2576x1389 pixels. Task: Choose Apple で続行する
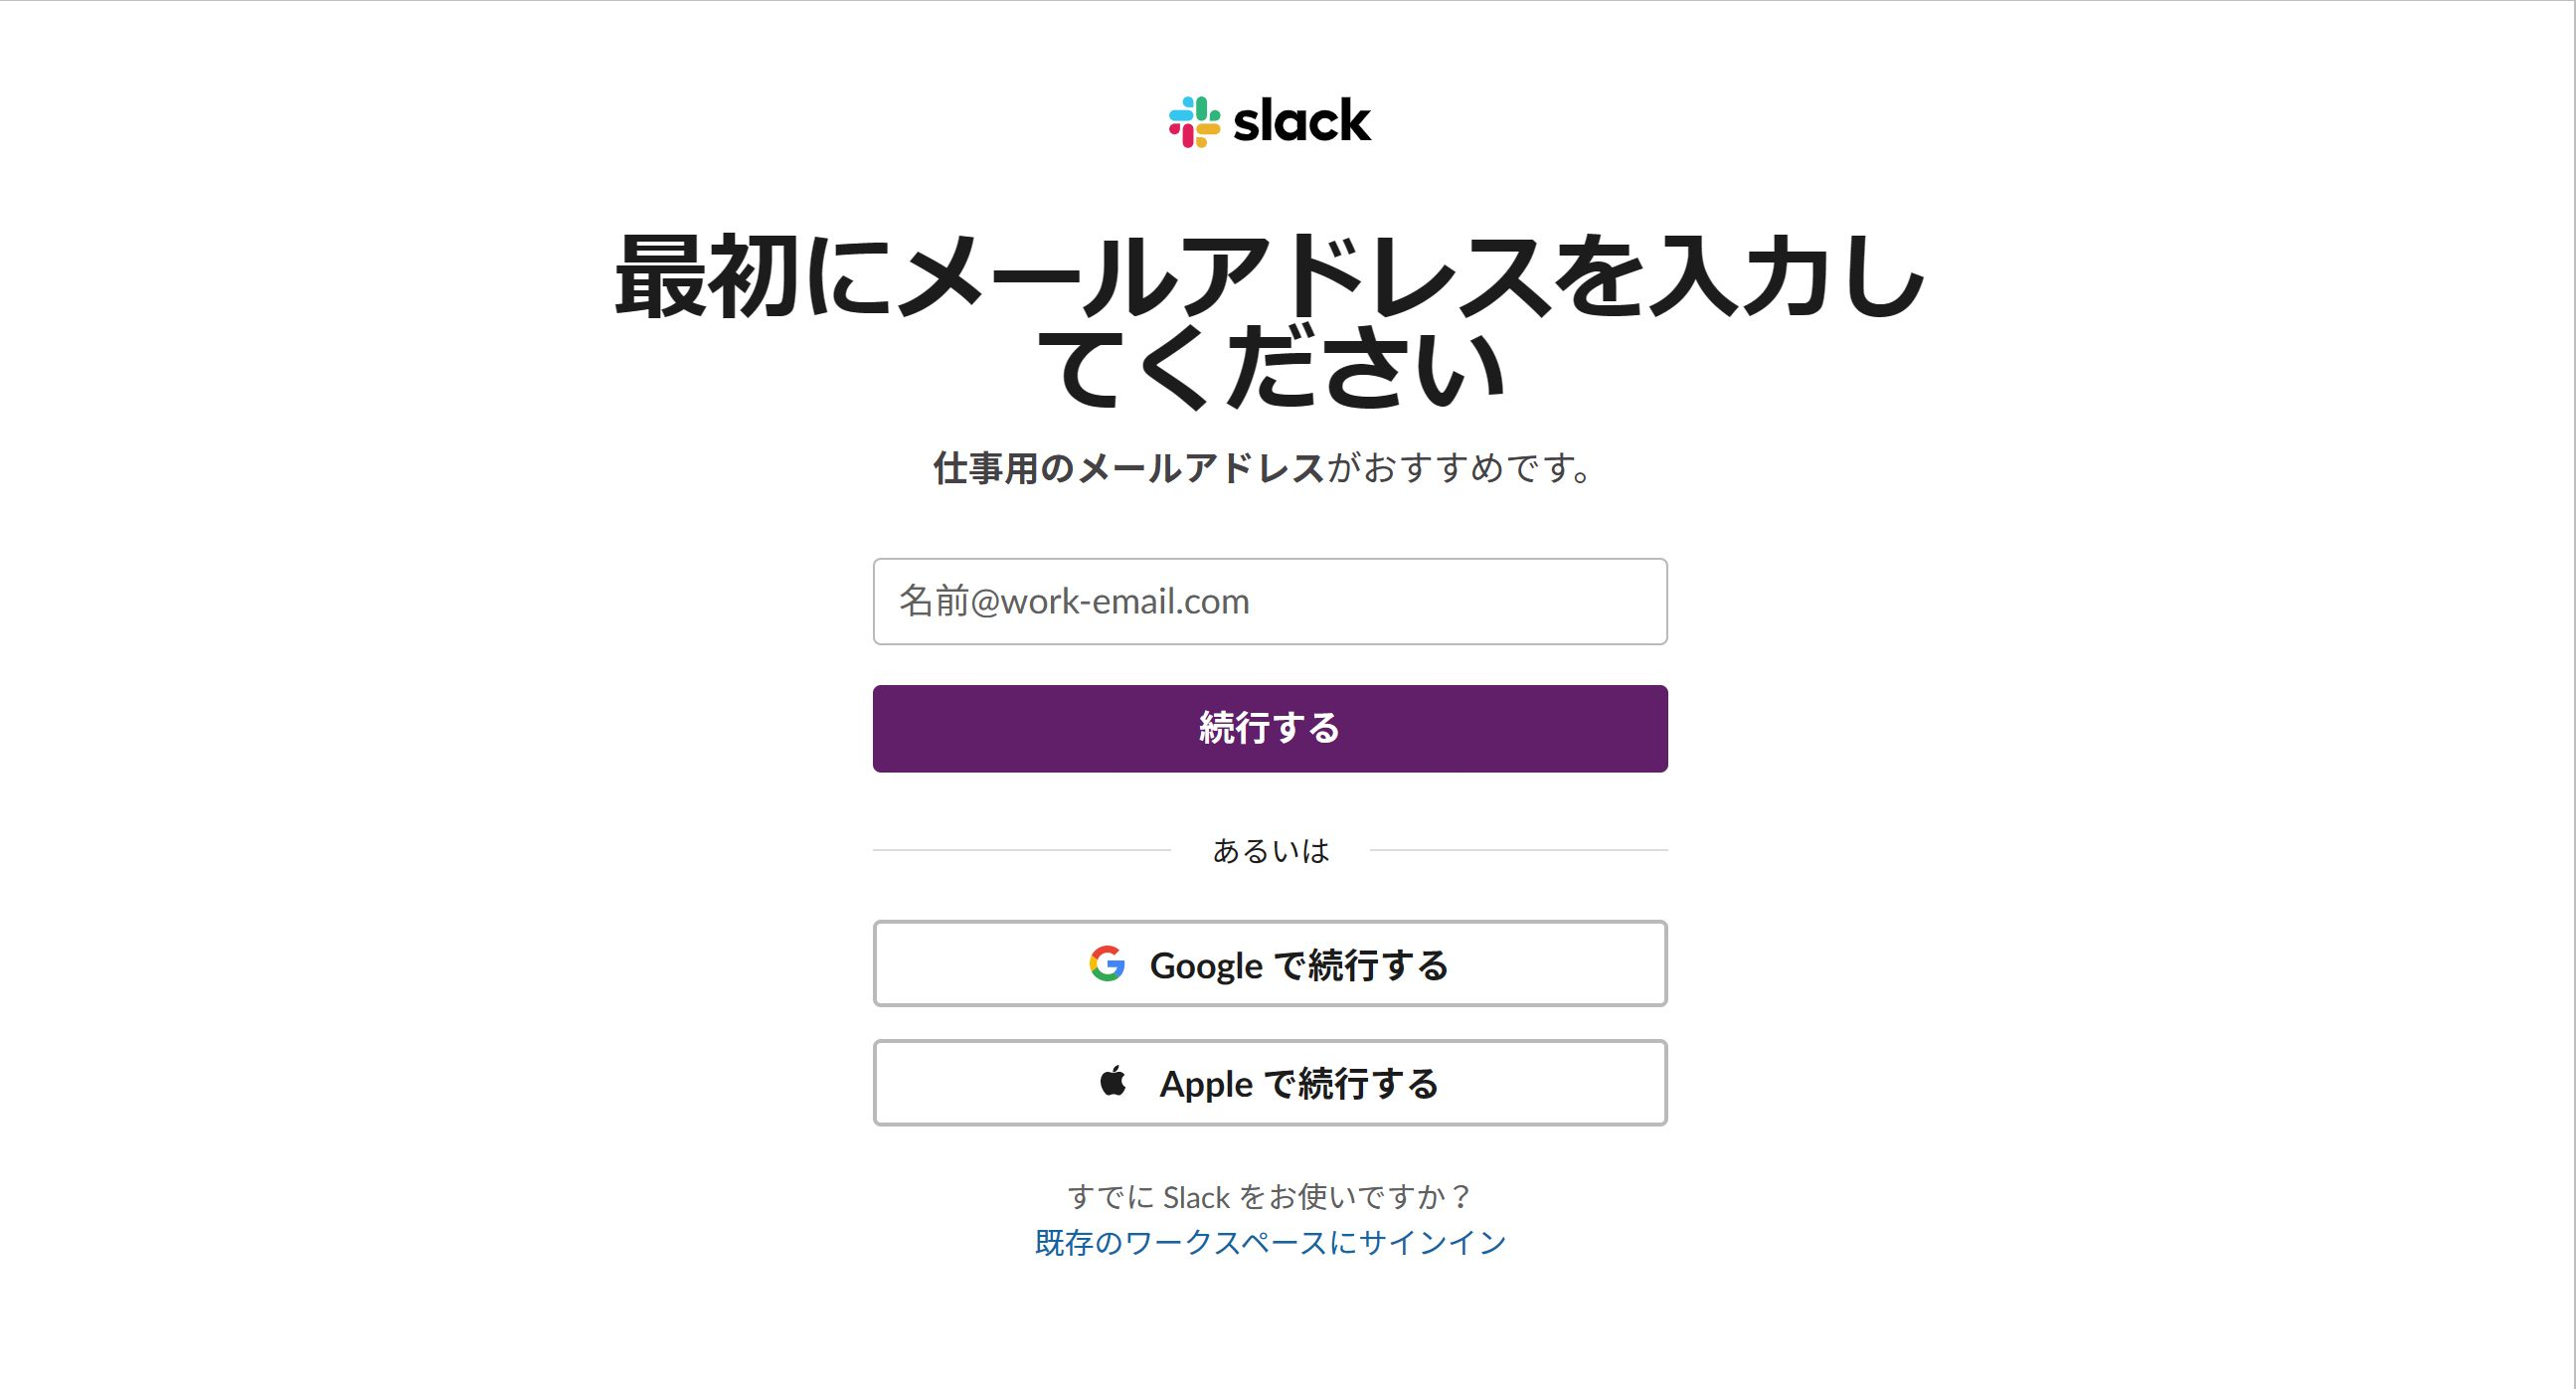[x=1270, y=1082]
